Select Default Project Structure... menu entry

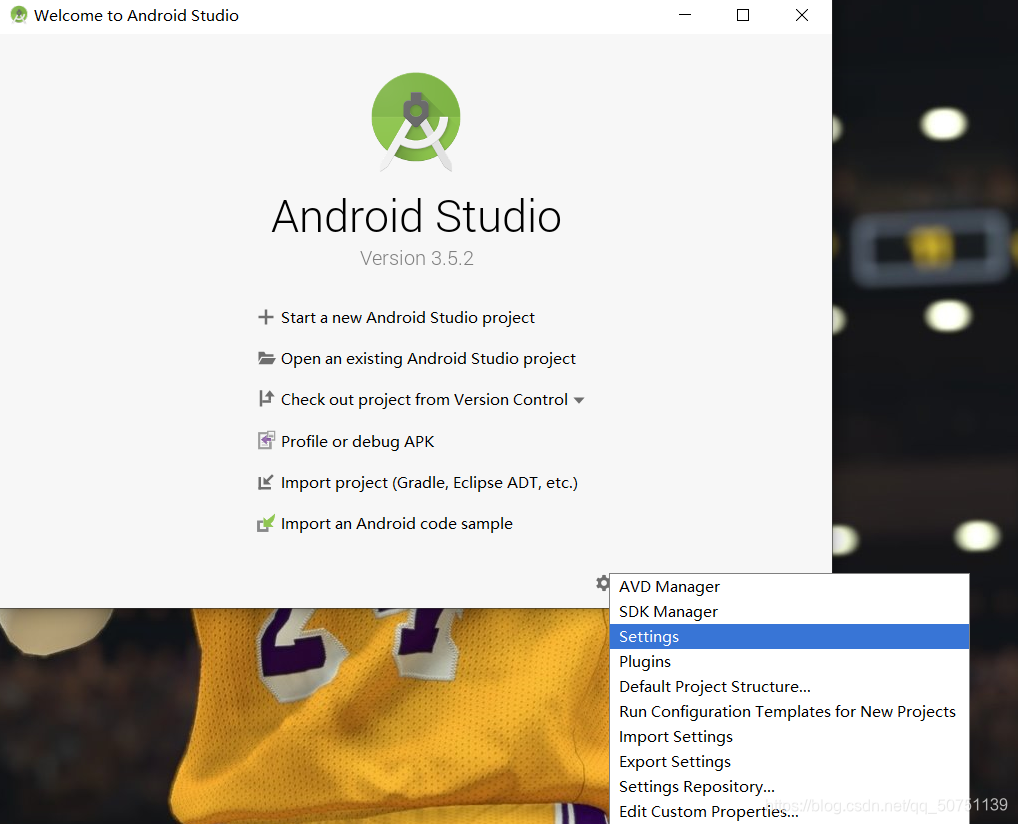click(x=789, y=686)
